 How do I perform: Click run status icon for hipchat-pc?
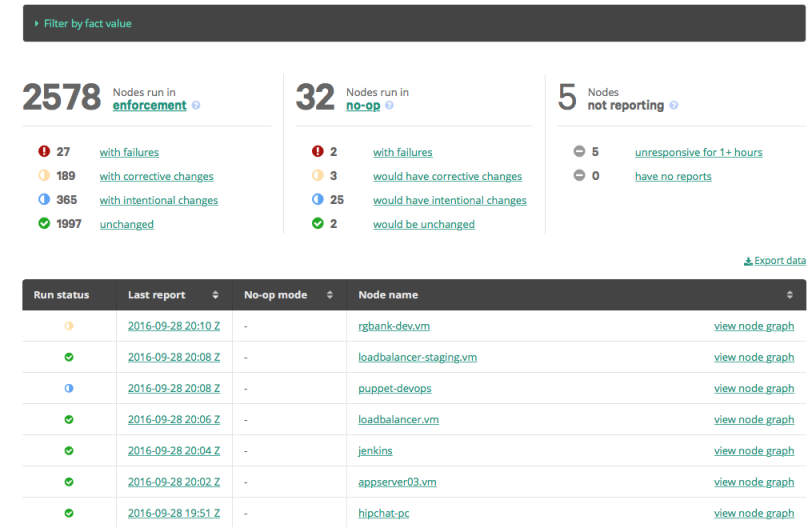coord(69,513)
